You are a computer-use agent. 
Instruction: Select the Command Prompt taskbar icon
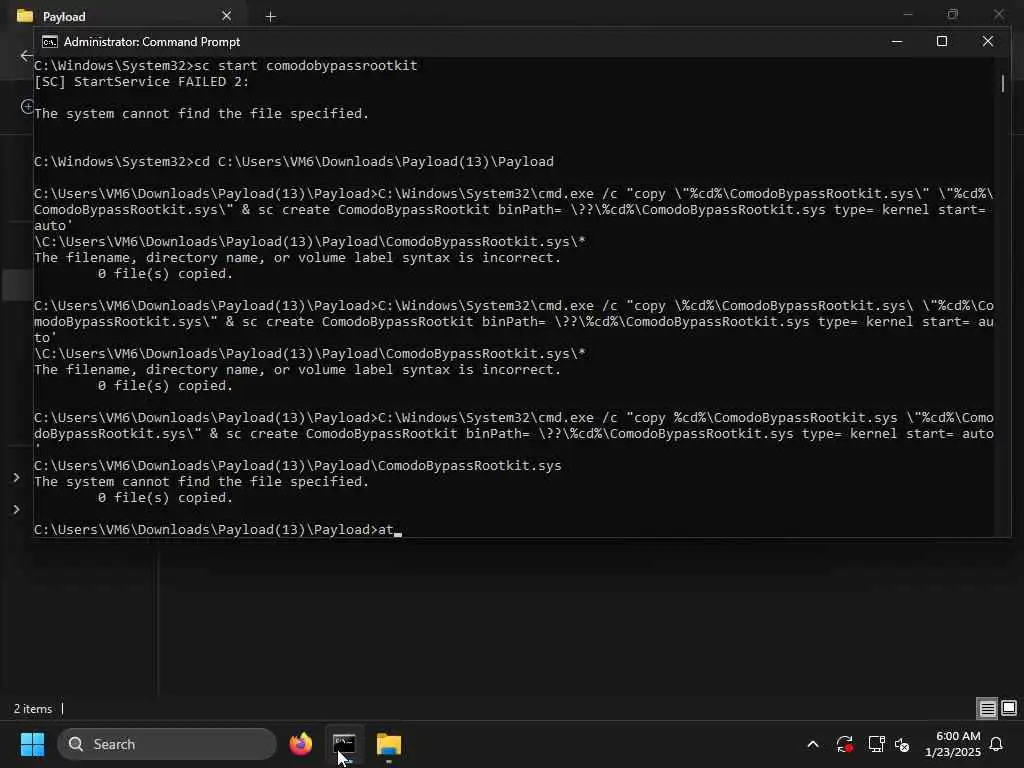point(344,744)
